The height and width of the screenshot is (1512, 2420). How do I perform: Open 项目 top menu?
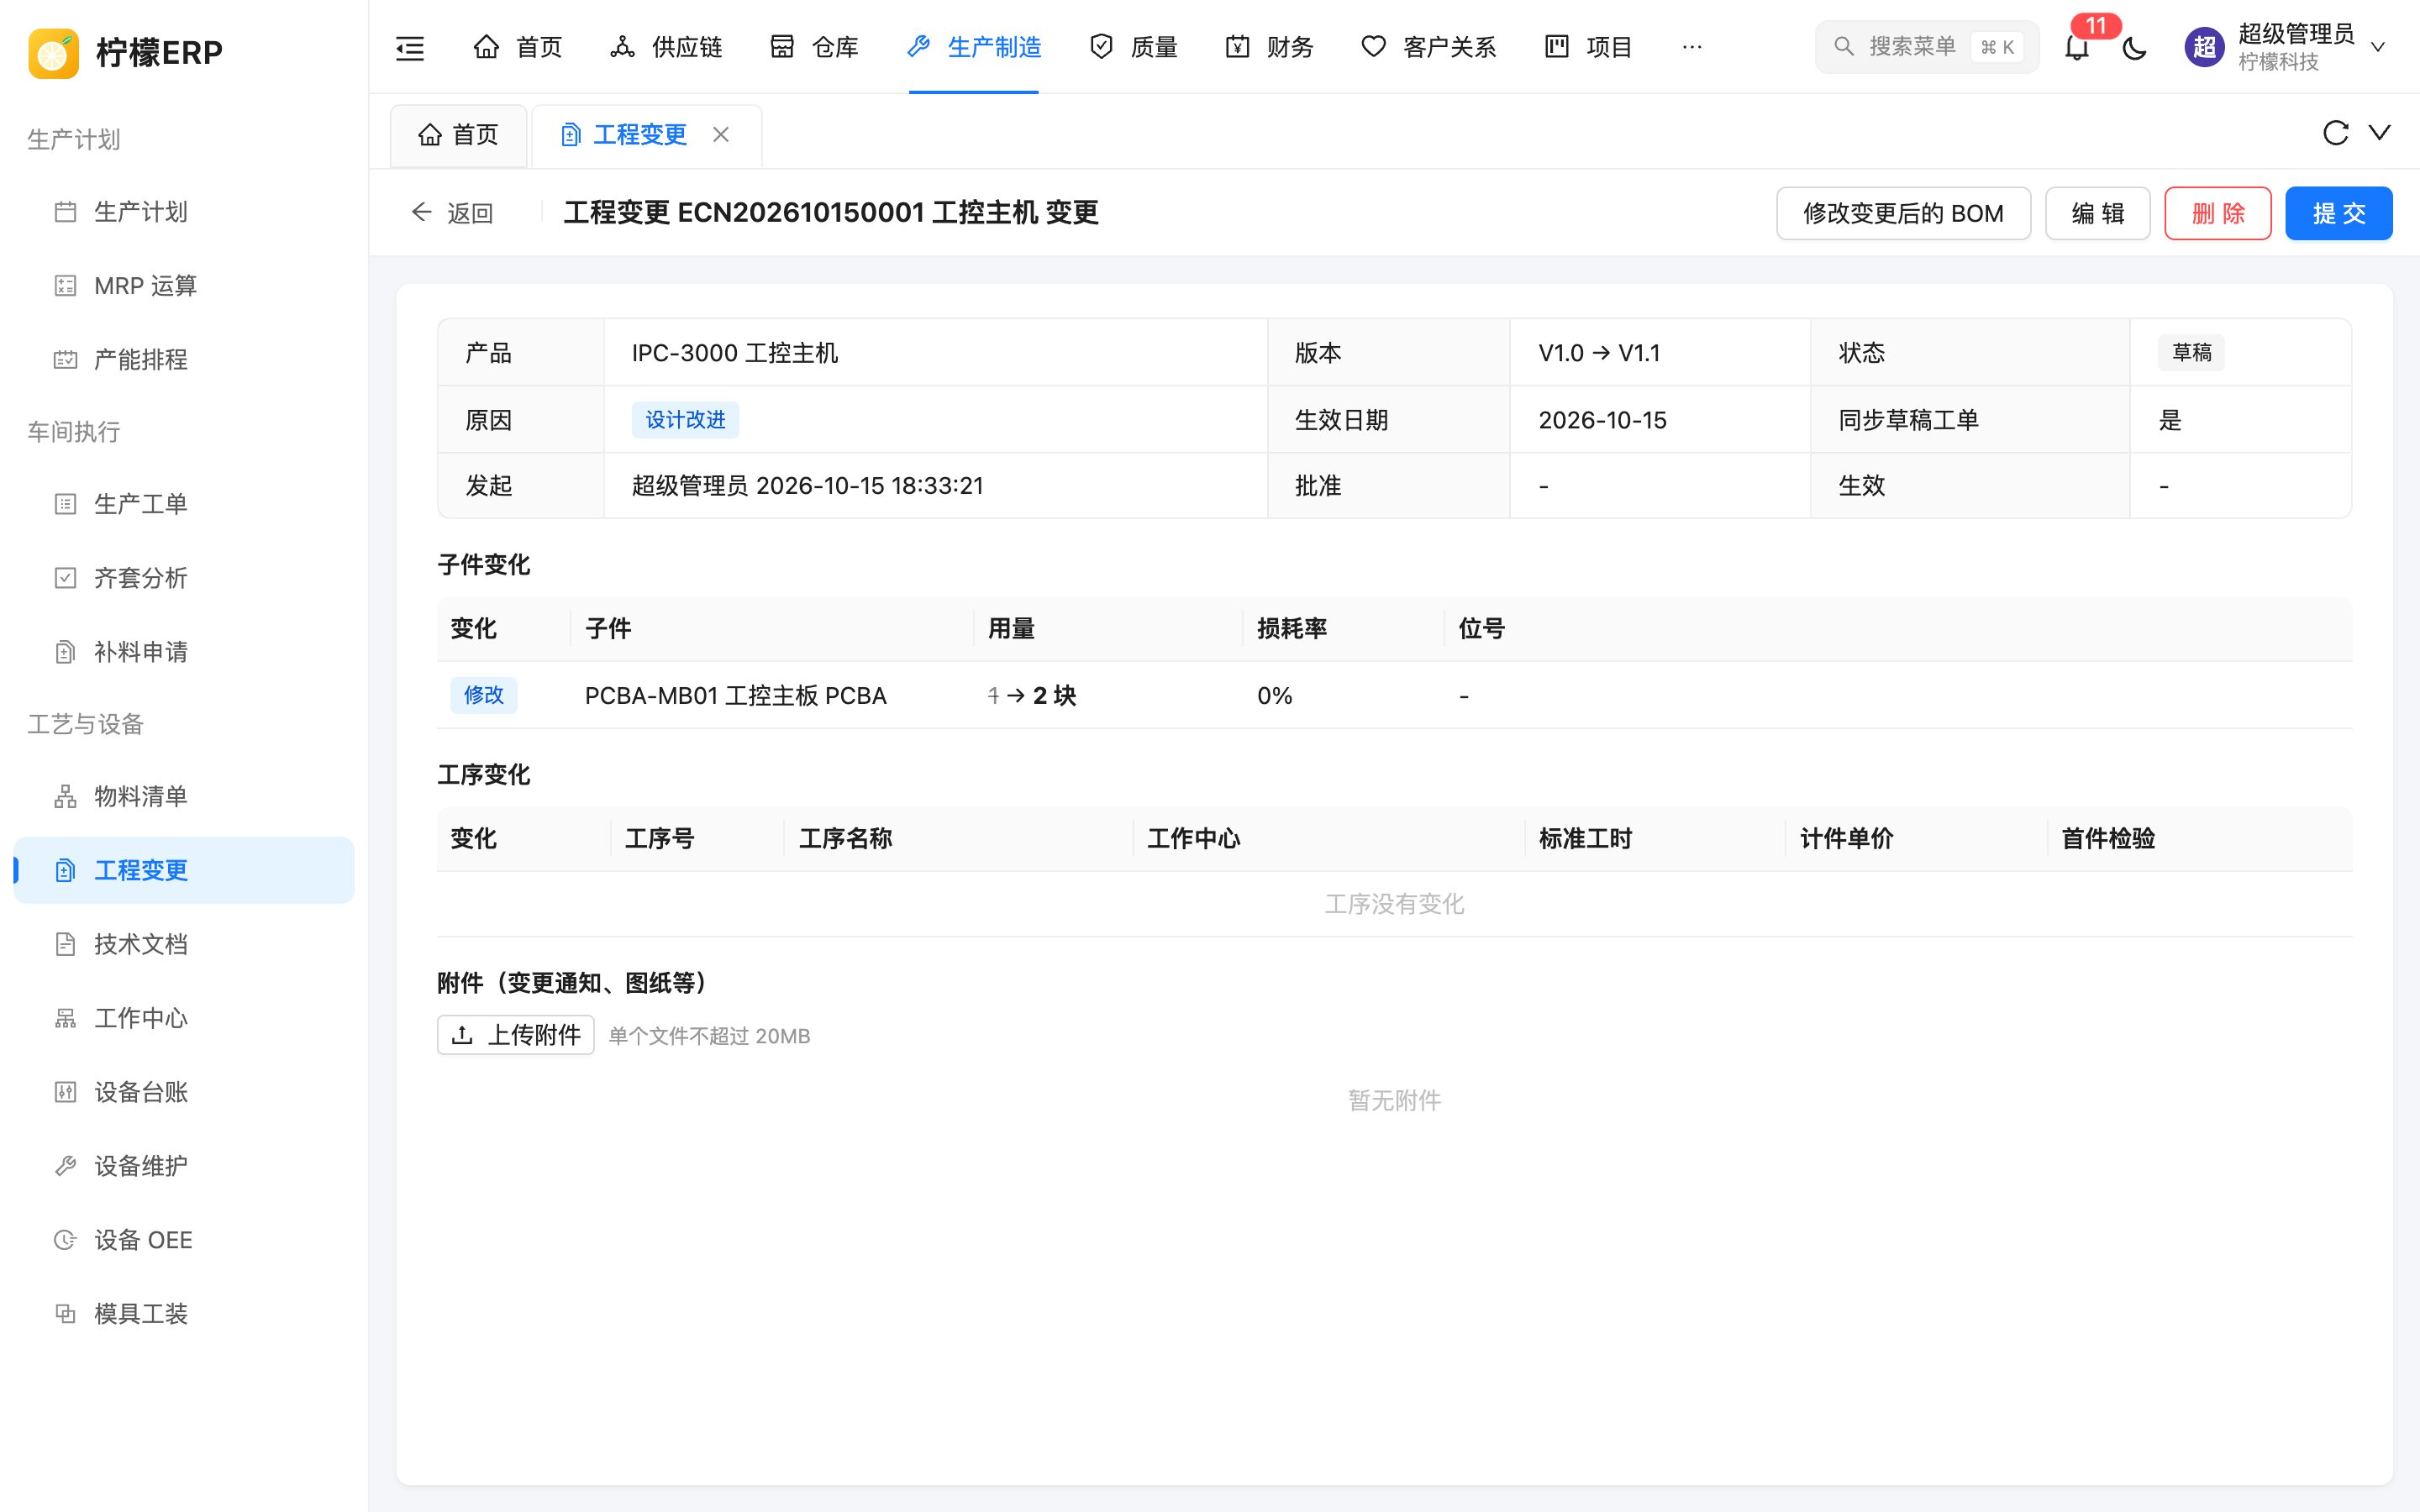point(1588,47)
